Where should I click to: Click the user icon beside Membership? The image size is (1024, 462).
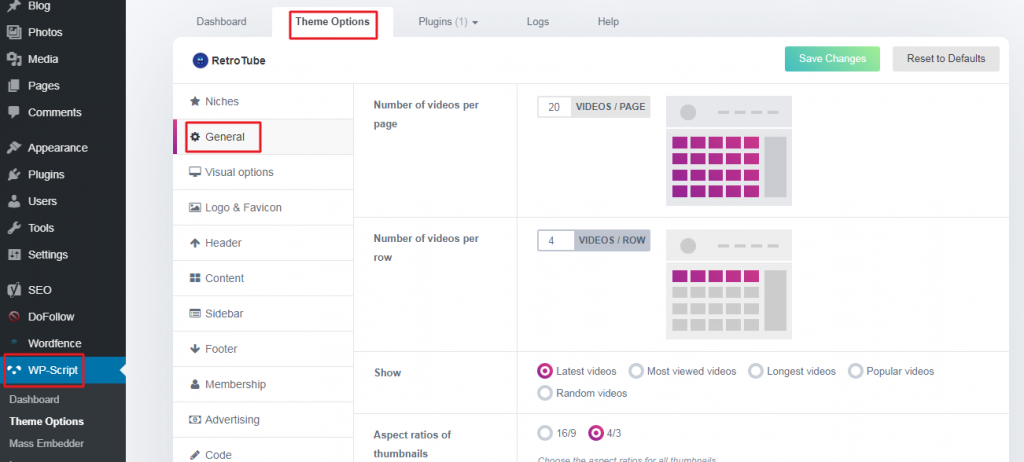[195, 384]
